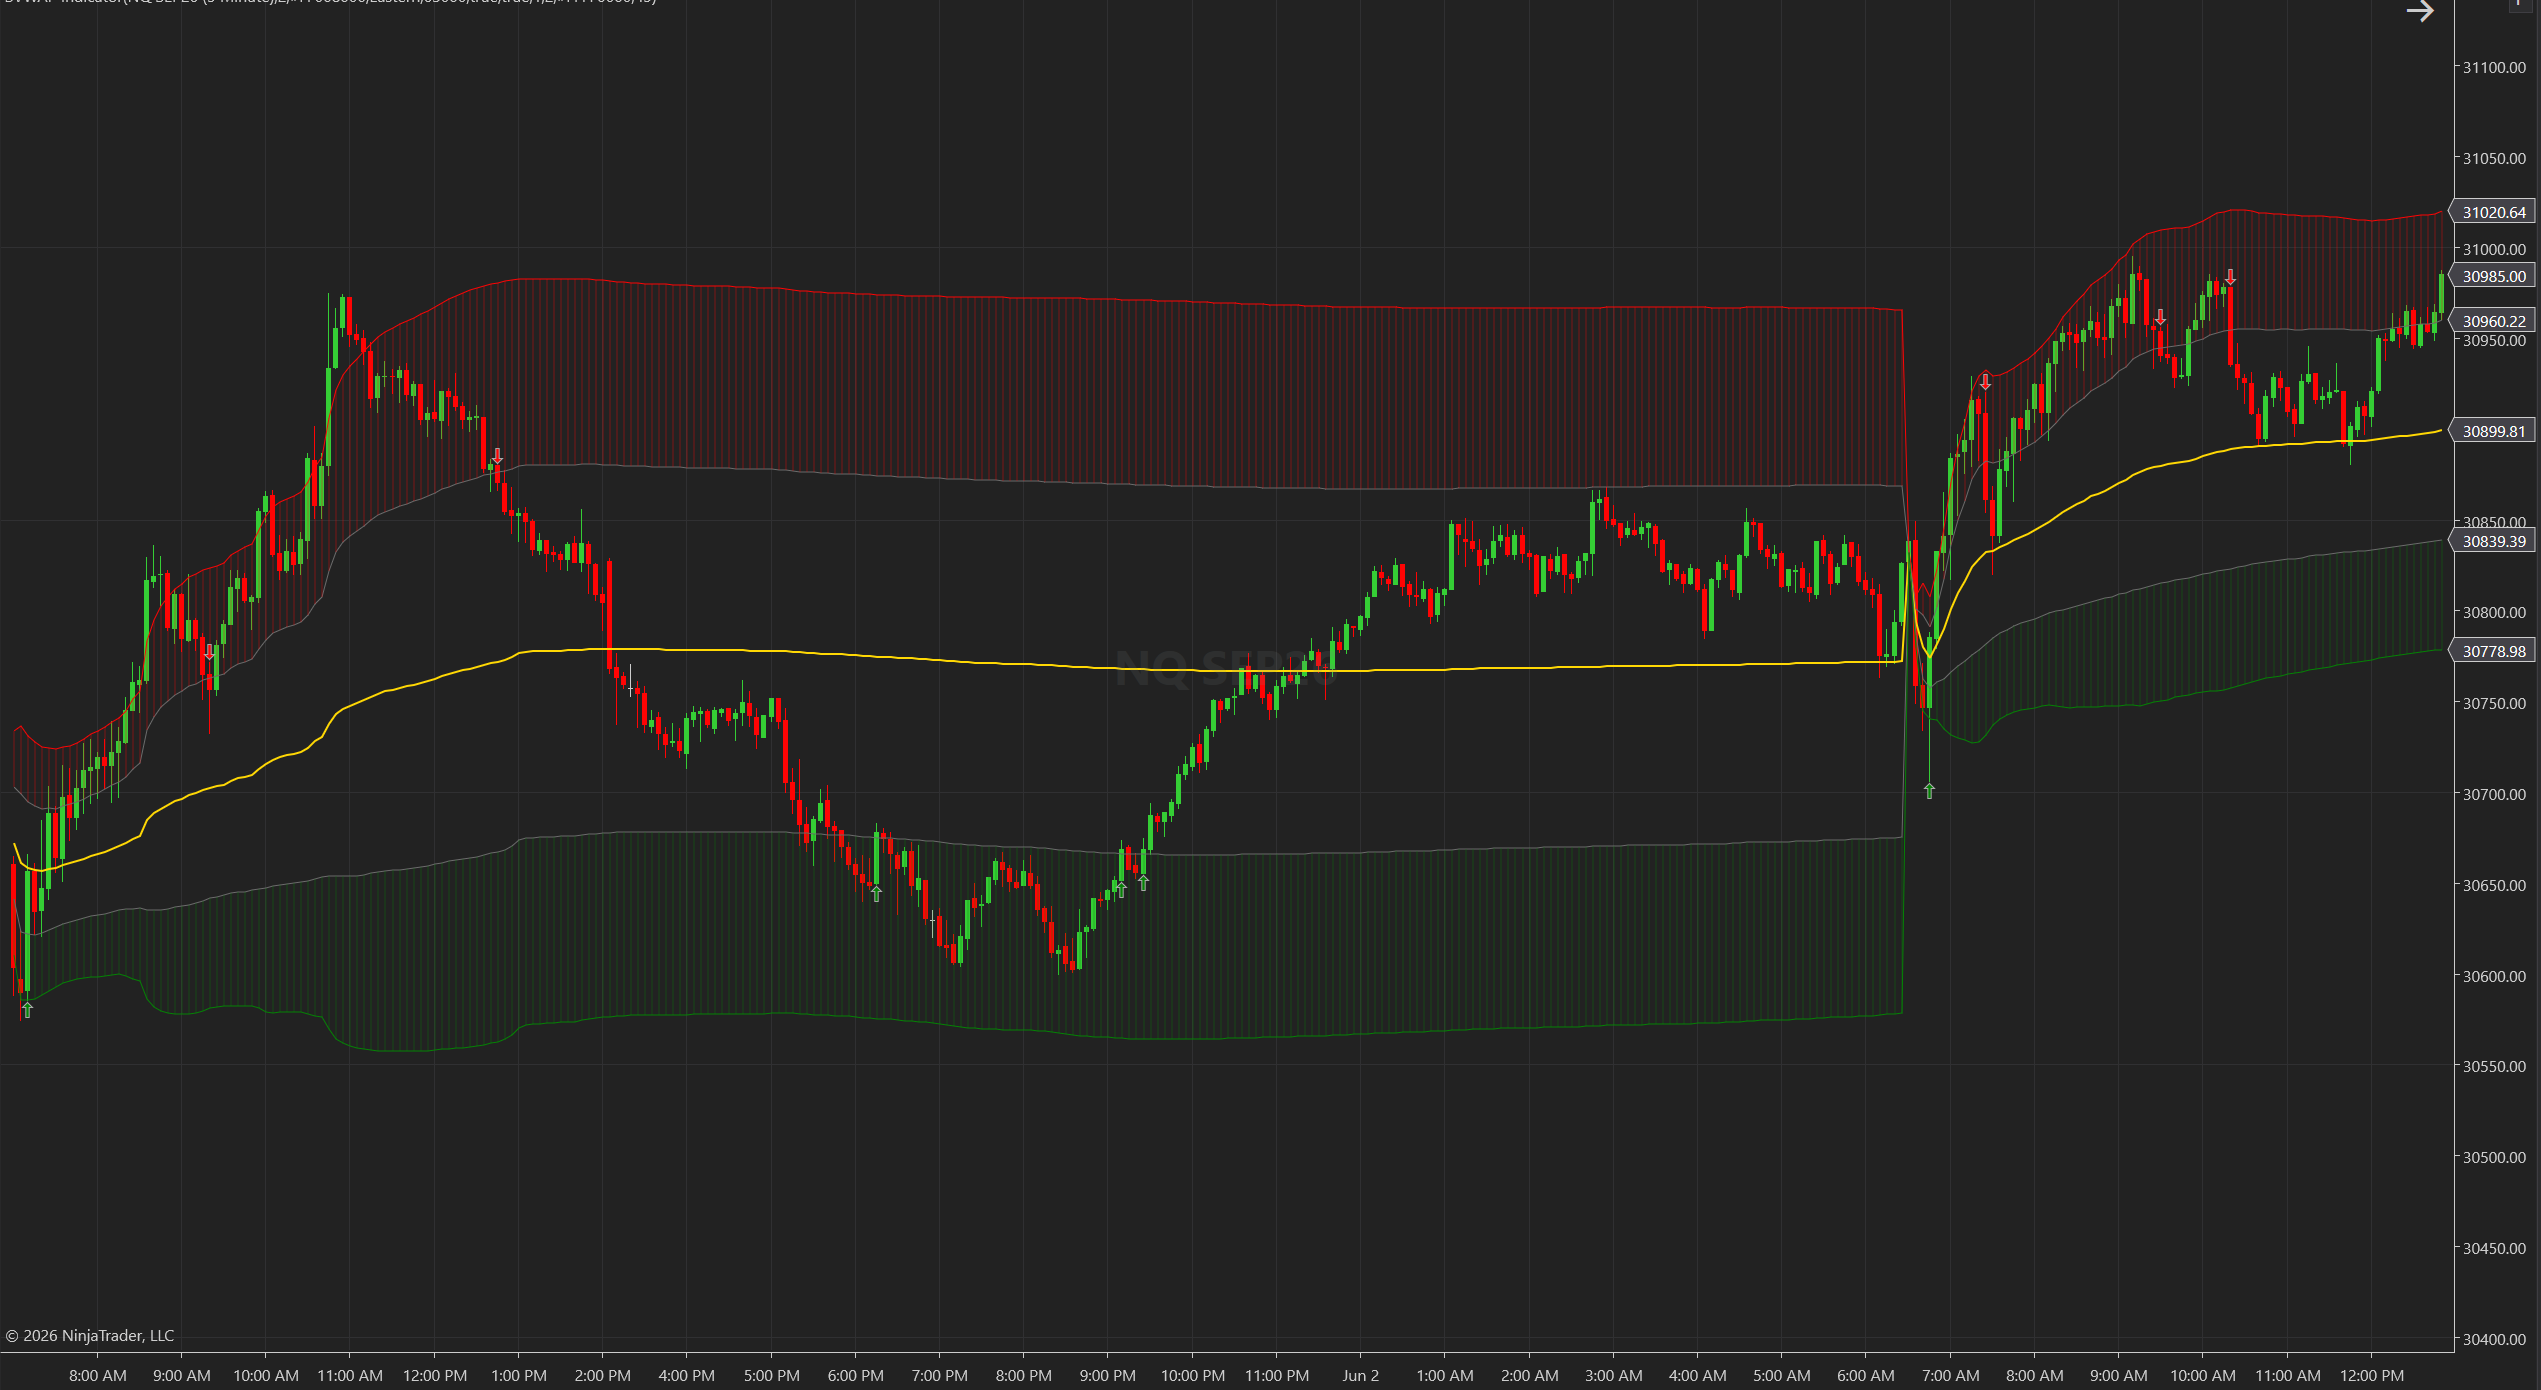2541x1390 pixels.
Task: Click the 3:00 AM time axis label
Action: point(1613,1375)
